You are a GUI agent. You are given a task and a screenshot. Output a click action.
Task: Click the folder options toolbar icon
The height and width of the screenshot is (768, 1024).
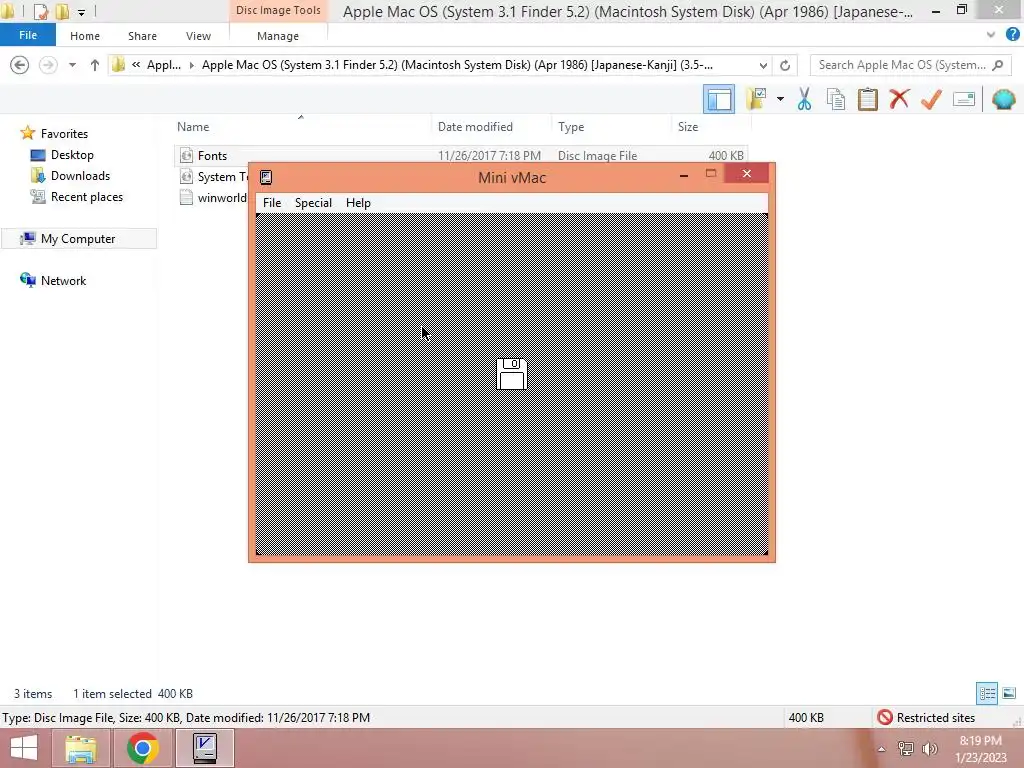756,99
